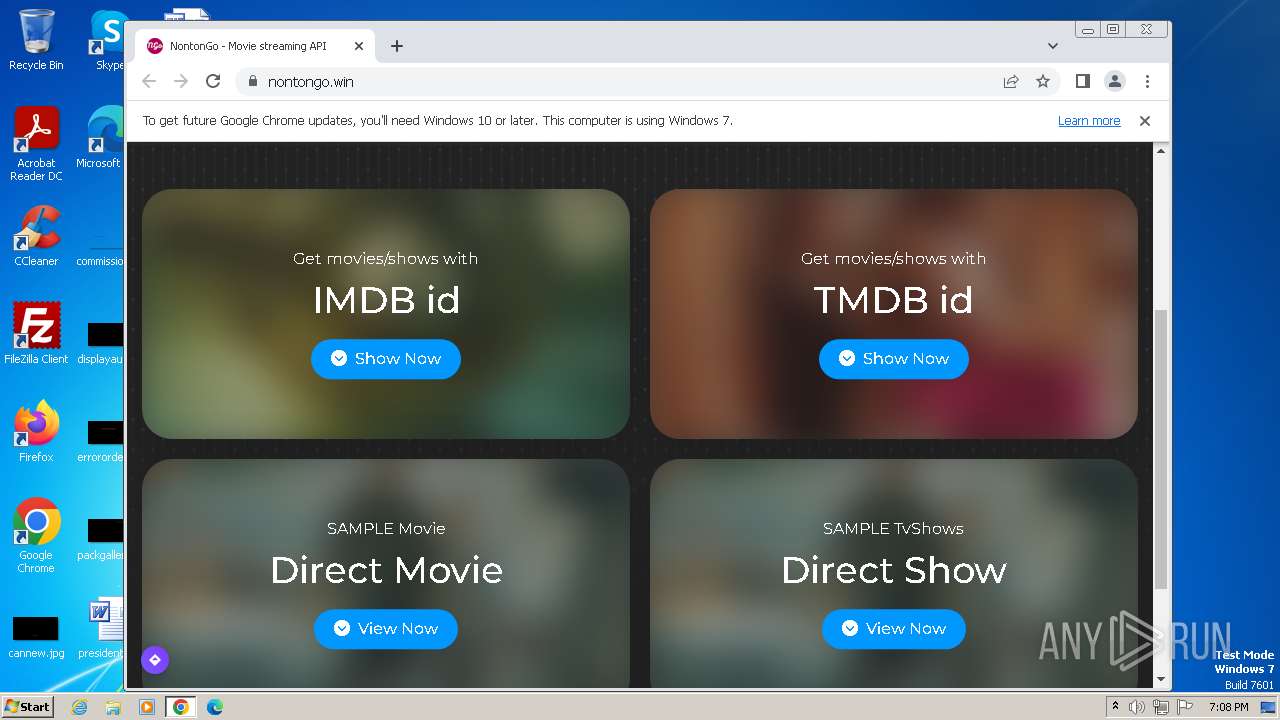This screenshot has height=720, width=1280.
Task: Open FileZilla Client desktop shortcut
Action: tap(36, 334)
